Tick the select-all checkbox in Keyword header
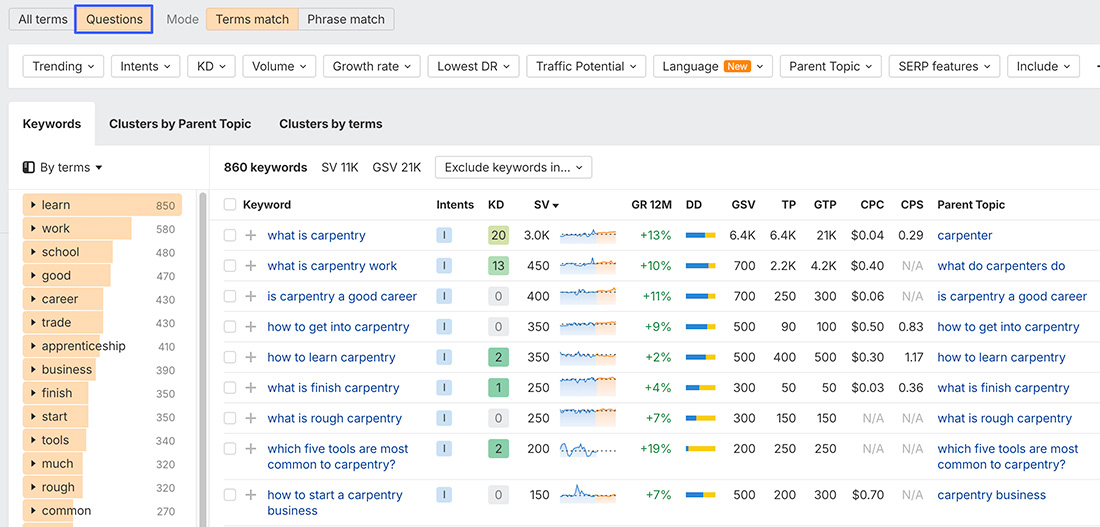 coord(230,205)
